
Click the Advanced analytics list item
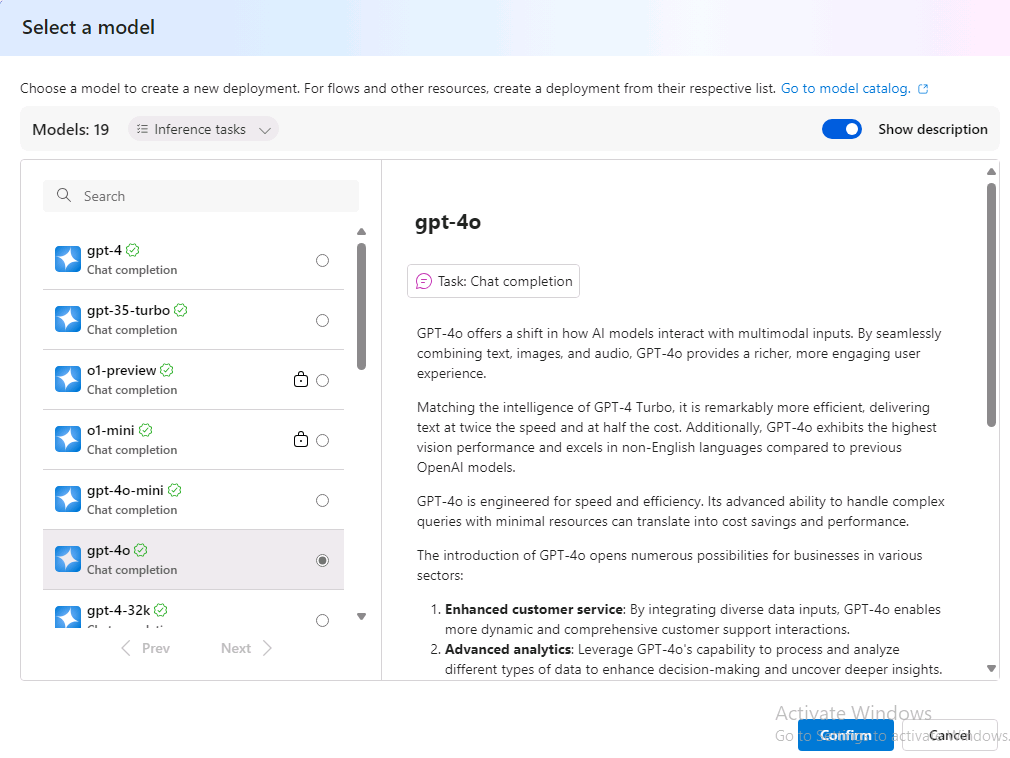coord(693,659)
